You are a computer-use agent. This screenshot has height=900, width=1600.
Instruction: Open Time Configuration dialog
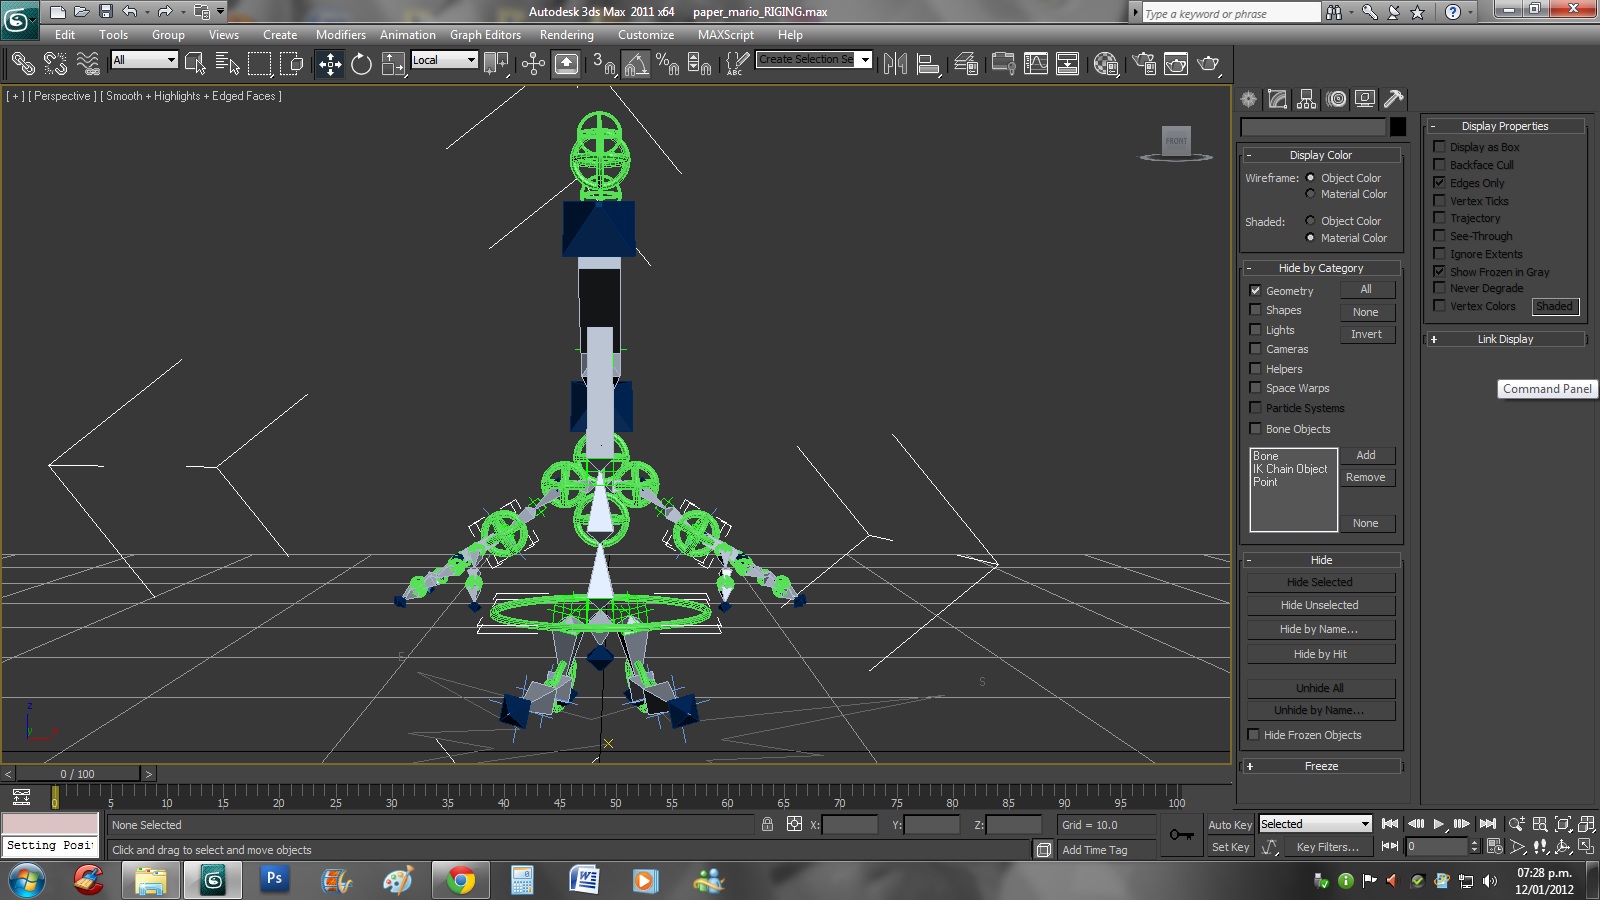pos(1494,846)
